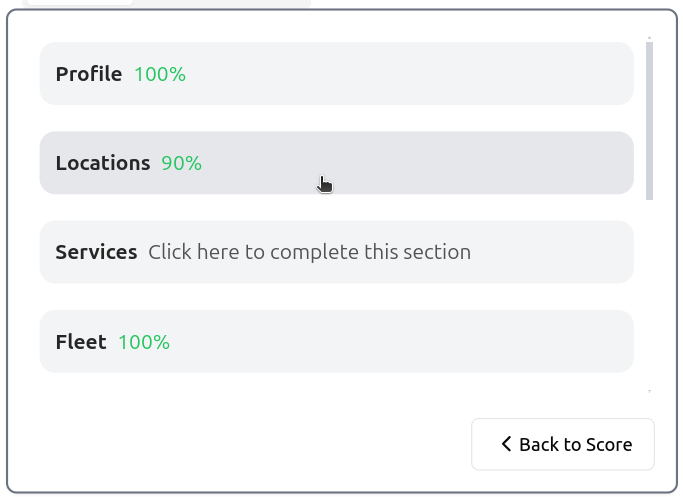Click the left chevron icon beside Back to Score
Image resolution: width=683 pixels, height=497 pixels.
[x=506, y=444]
